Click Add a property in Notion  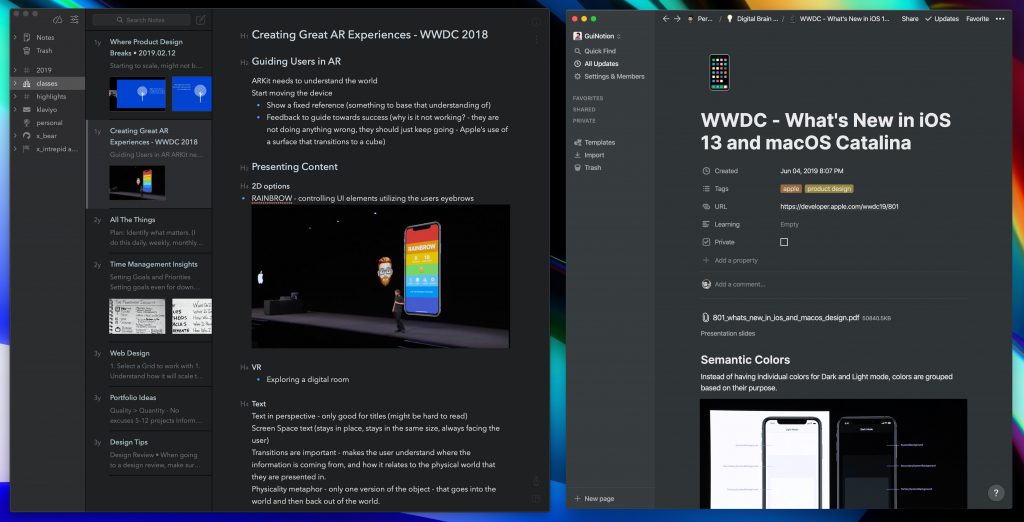[730, 260]
